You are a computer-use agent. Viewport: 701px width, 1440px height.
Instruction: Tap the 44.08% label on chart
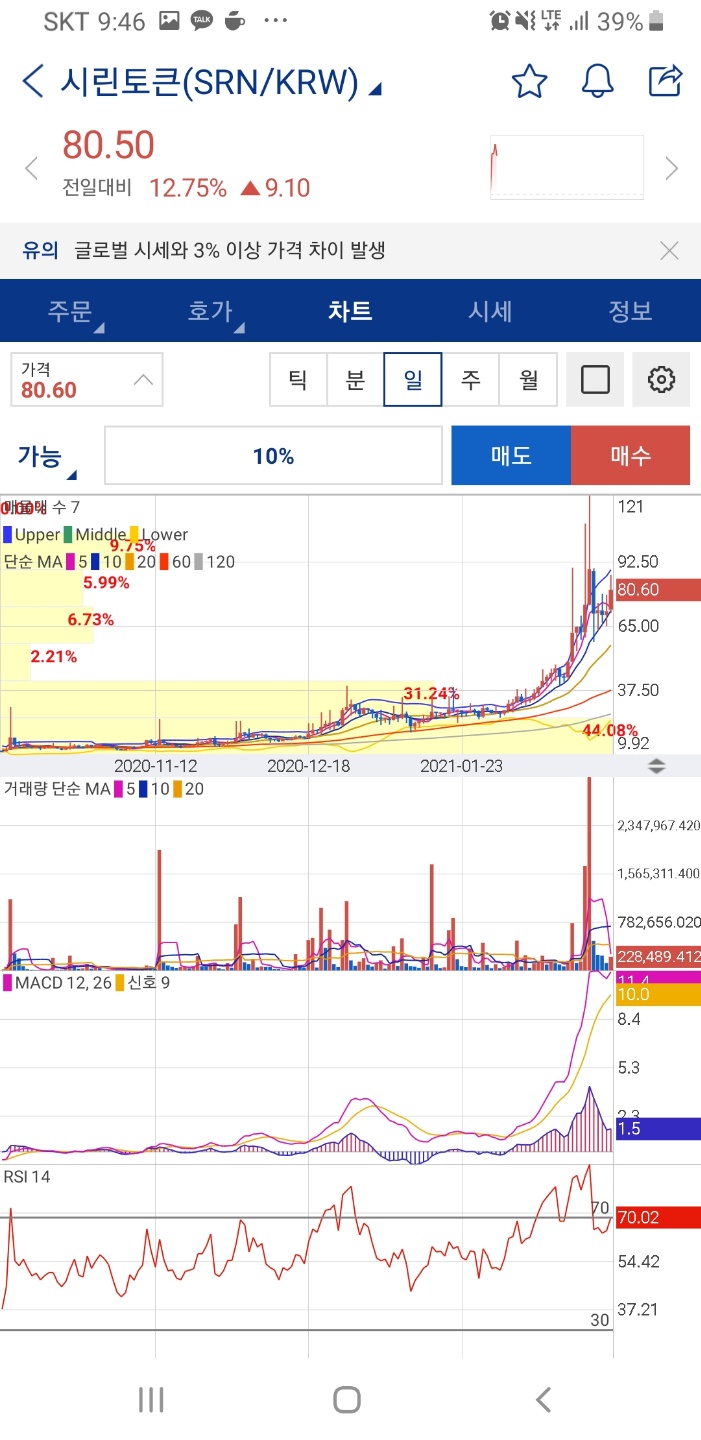pyautogui.click(x=610, y=731)
